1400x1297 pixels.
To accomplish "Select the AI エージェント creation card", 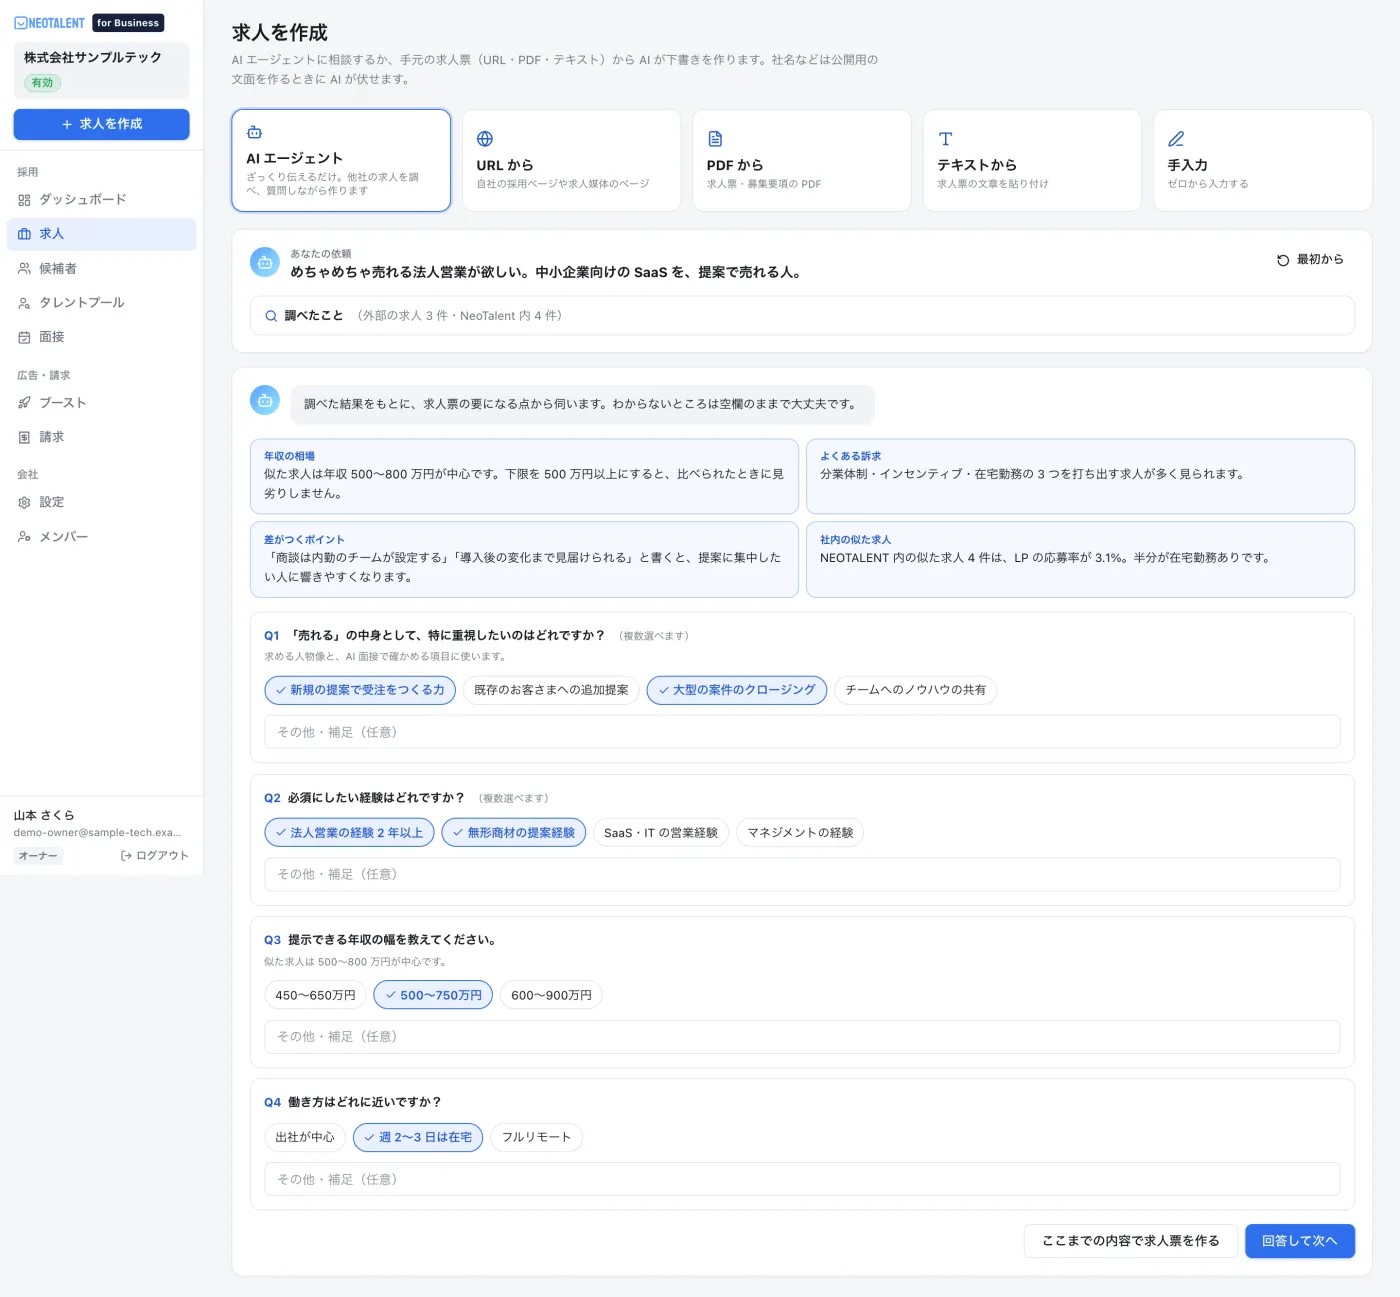I will (341, 161).
